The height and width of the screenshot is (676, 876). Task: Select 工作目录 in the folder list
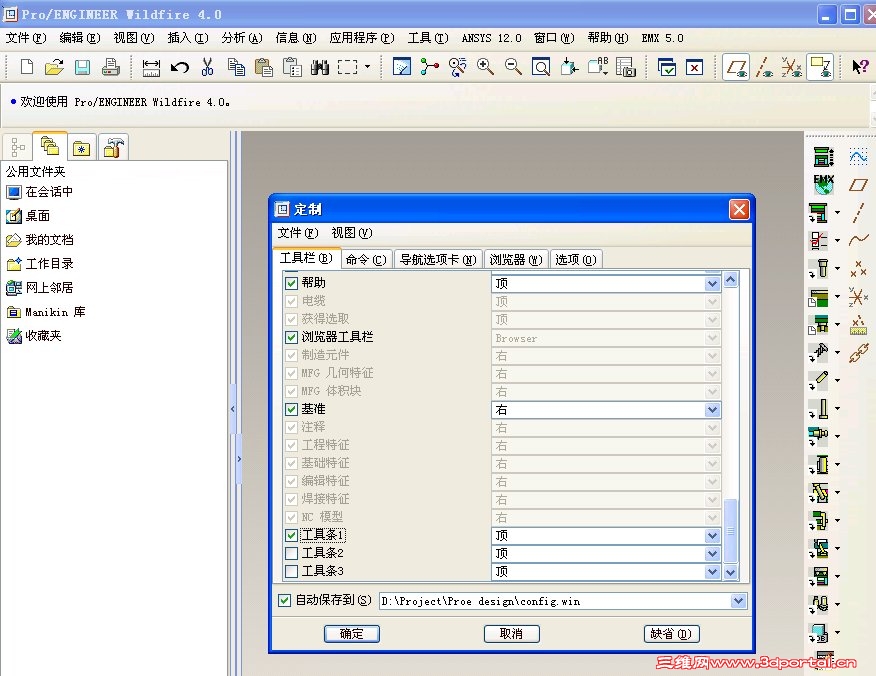coord(49,264)
